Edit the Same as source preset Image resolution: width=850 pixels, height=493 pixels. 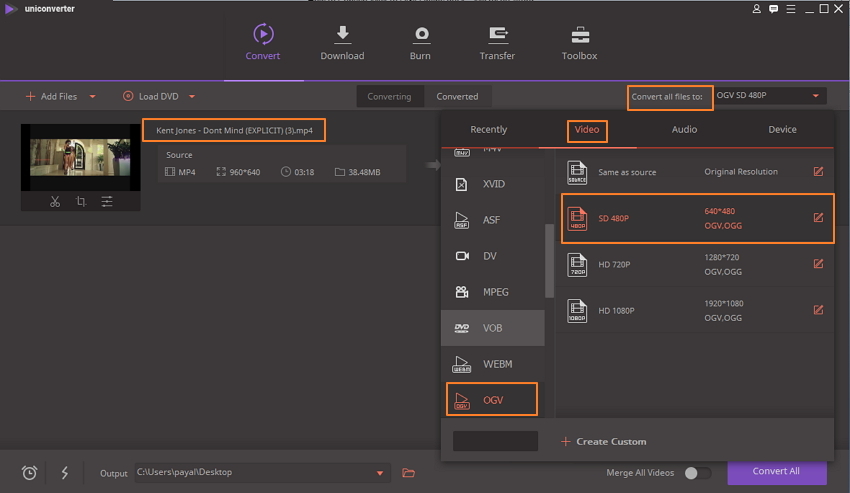(x=818, y=171)
